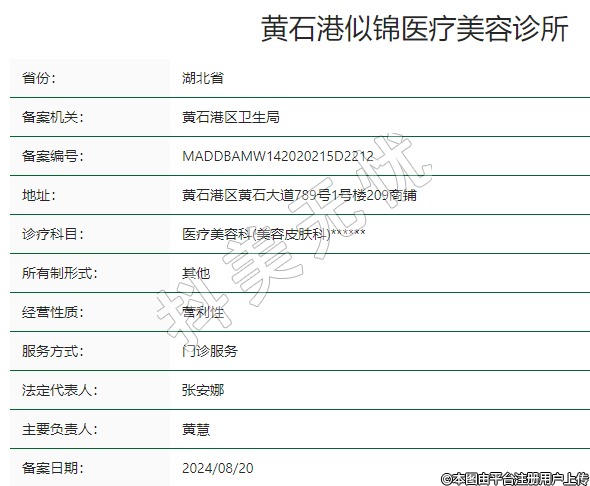Click the address 黄石港区黄石大道789号1号楼209商铺
Viewport: 590px width, 486px height.
tap(300, 195)
